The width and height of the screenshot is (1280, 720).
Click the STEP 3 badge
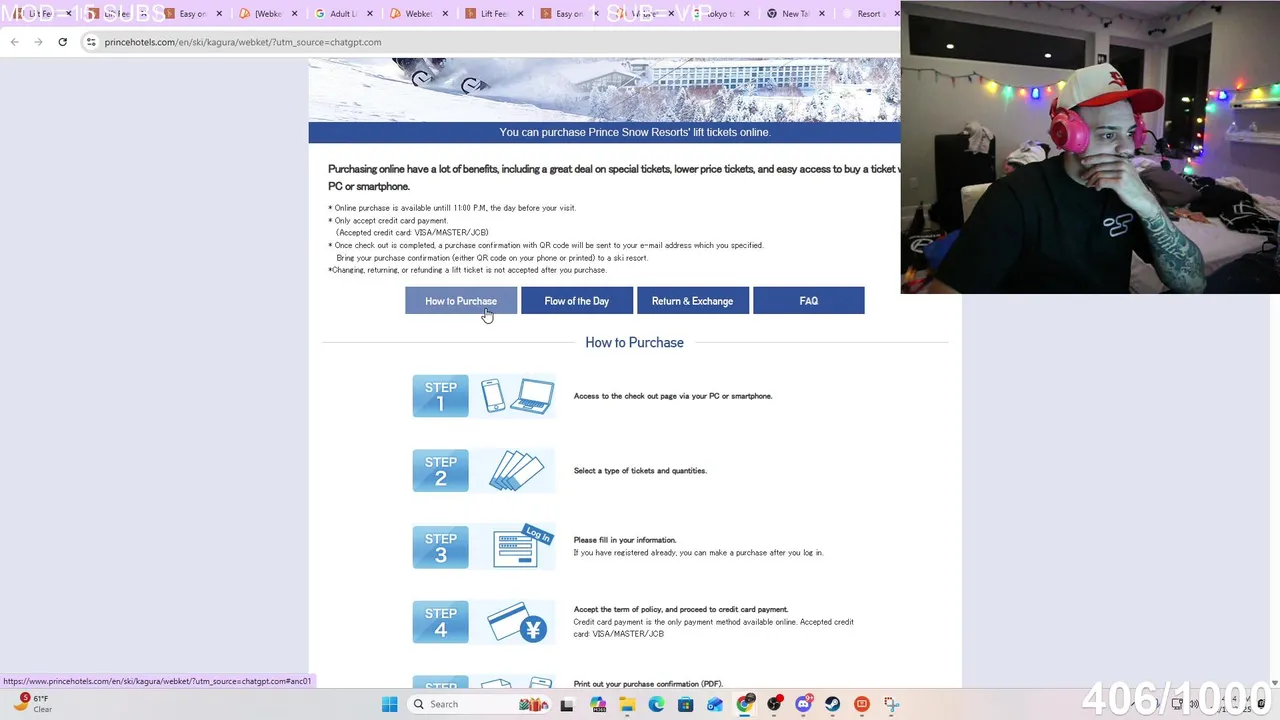[x=440, y=547]
